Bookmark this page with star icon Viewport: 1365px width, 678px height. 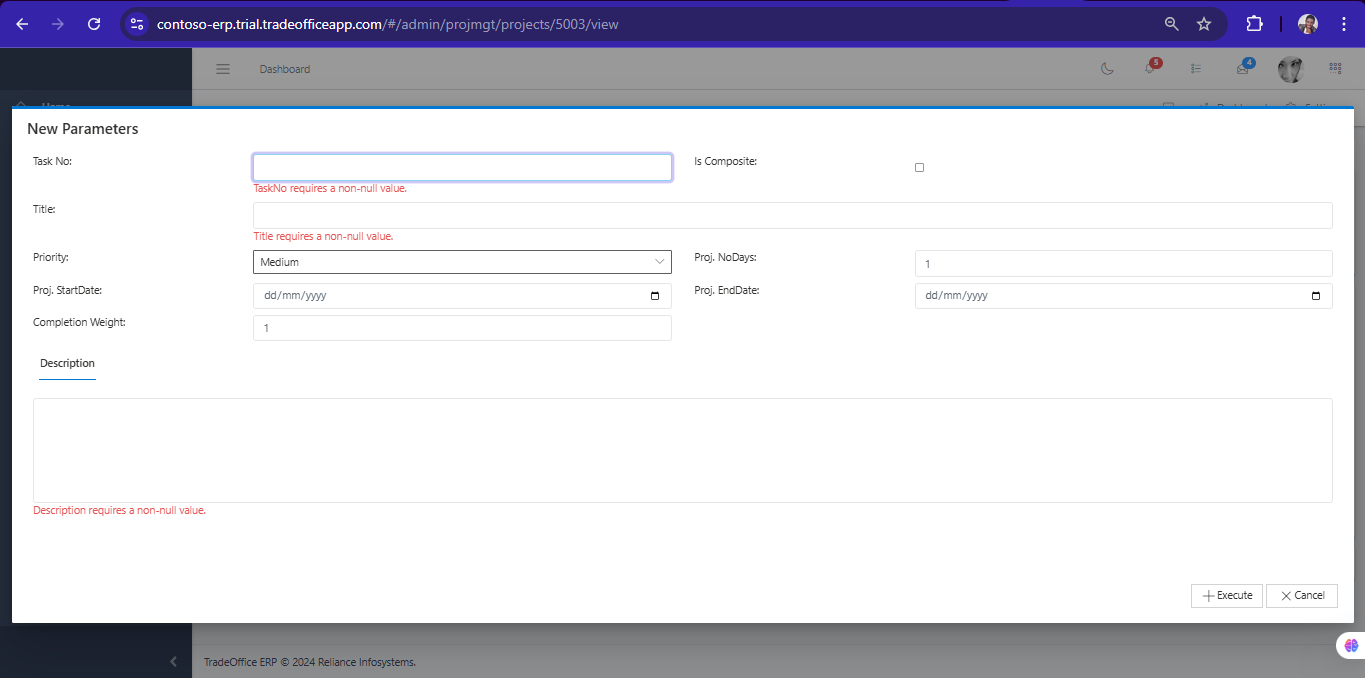pos(1204,24)
